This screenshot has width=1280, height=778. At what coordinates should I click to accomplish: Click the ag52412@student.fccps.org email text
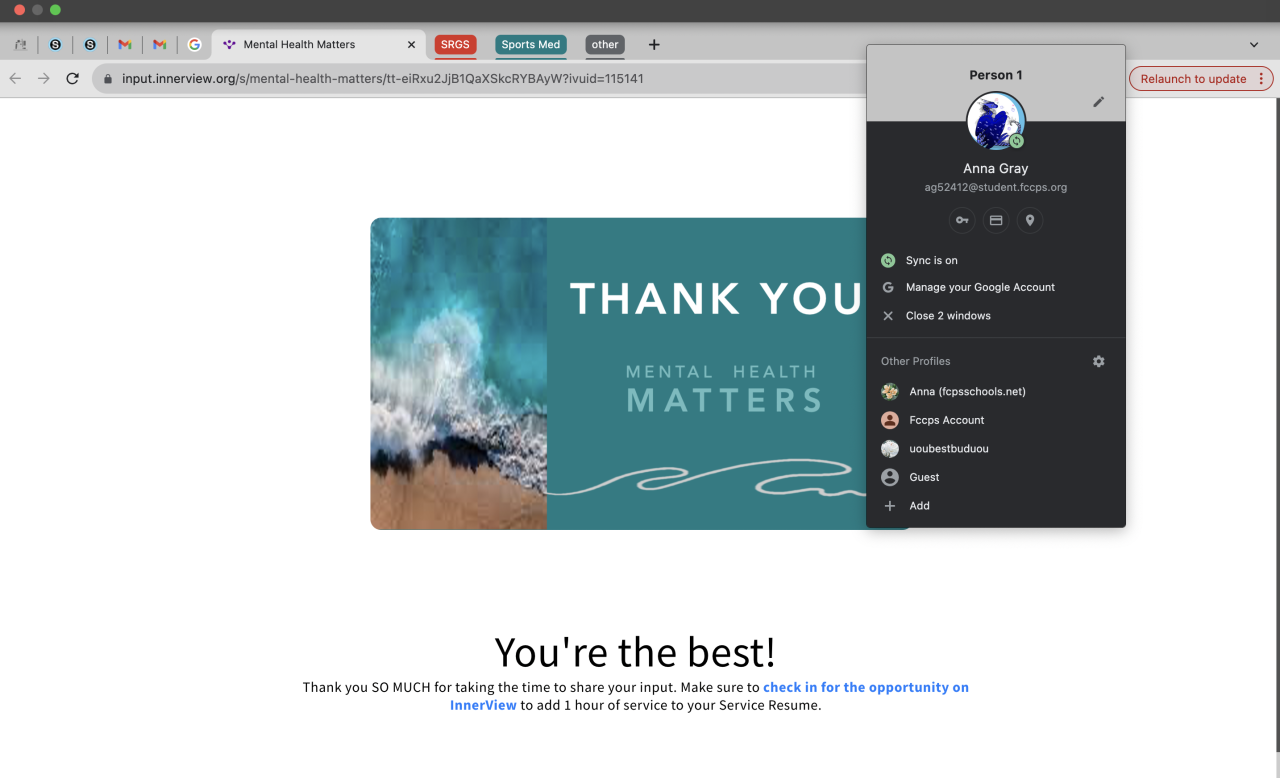tap(996, 187)
